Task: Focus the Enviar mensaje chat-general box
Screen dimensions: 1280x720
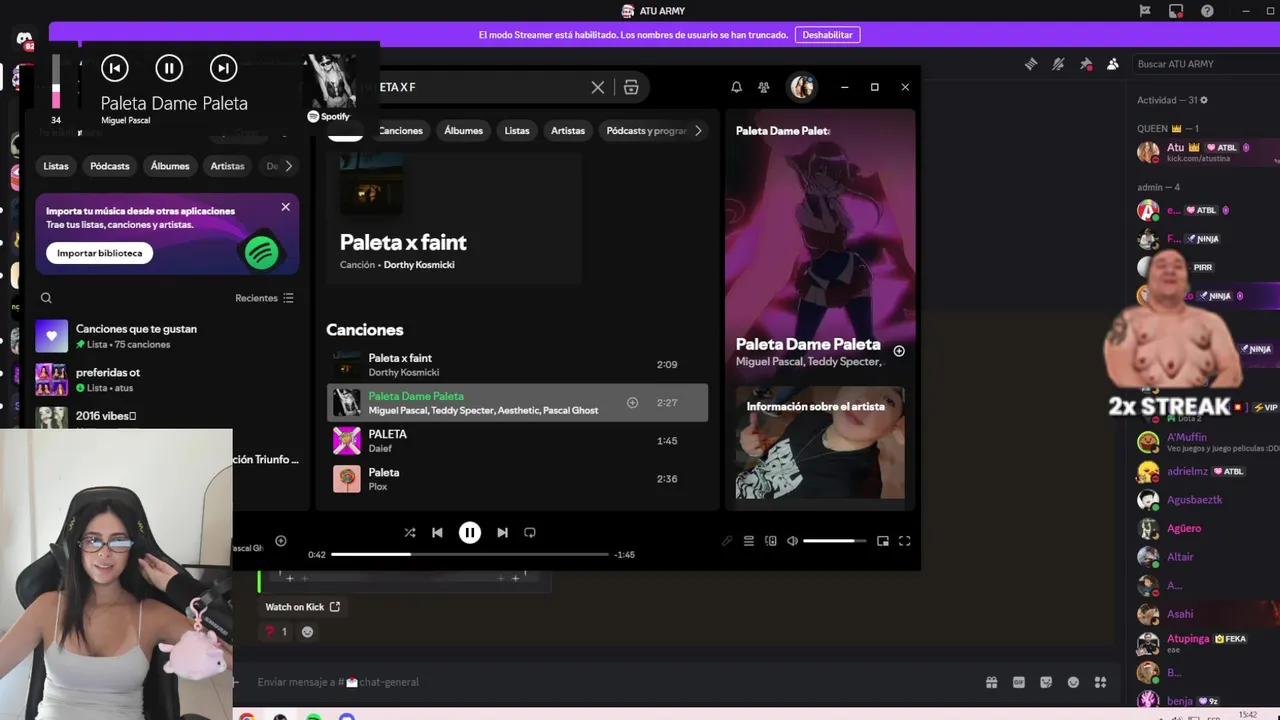Action: pos(610,682)
